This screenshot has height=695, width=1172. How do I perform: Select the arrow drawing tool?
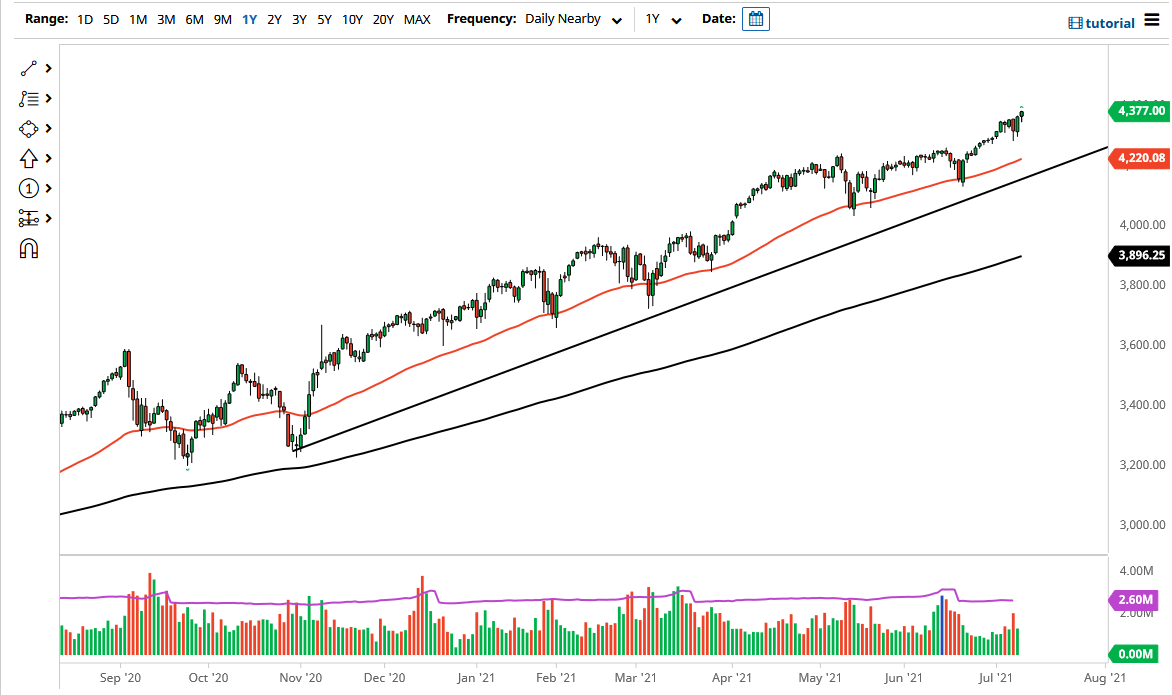point(28,158)
